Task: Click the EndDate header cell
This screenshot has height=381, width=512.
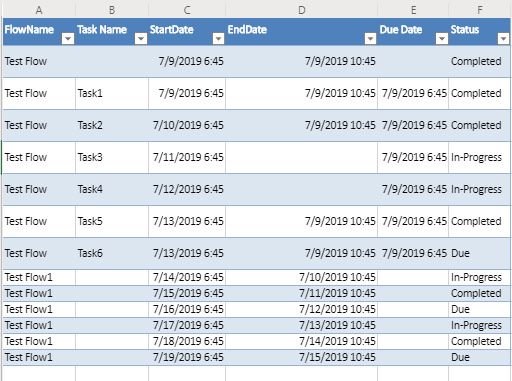Action: click(302, 32)
